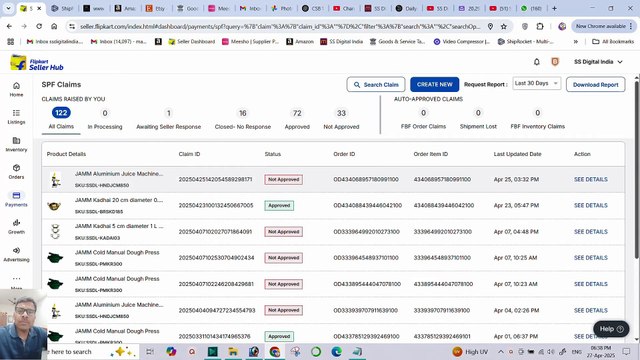Select the FBF Inventory Claims tab
Viewport: 640px width, 360px height.
click(x=538, y=119)
